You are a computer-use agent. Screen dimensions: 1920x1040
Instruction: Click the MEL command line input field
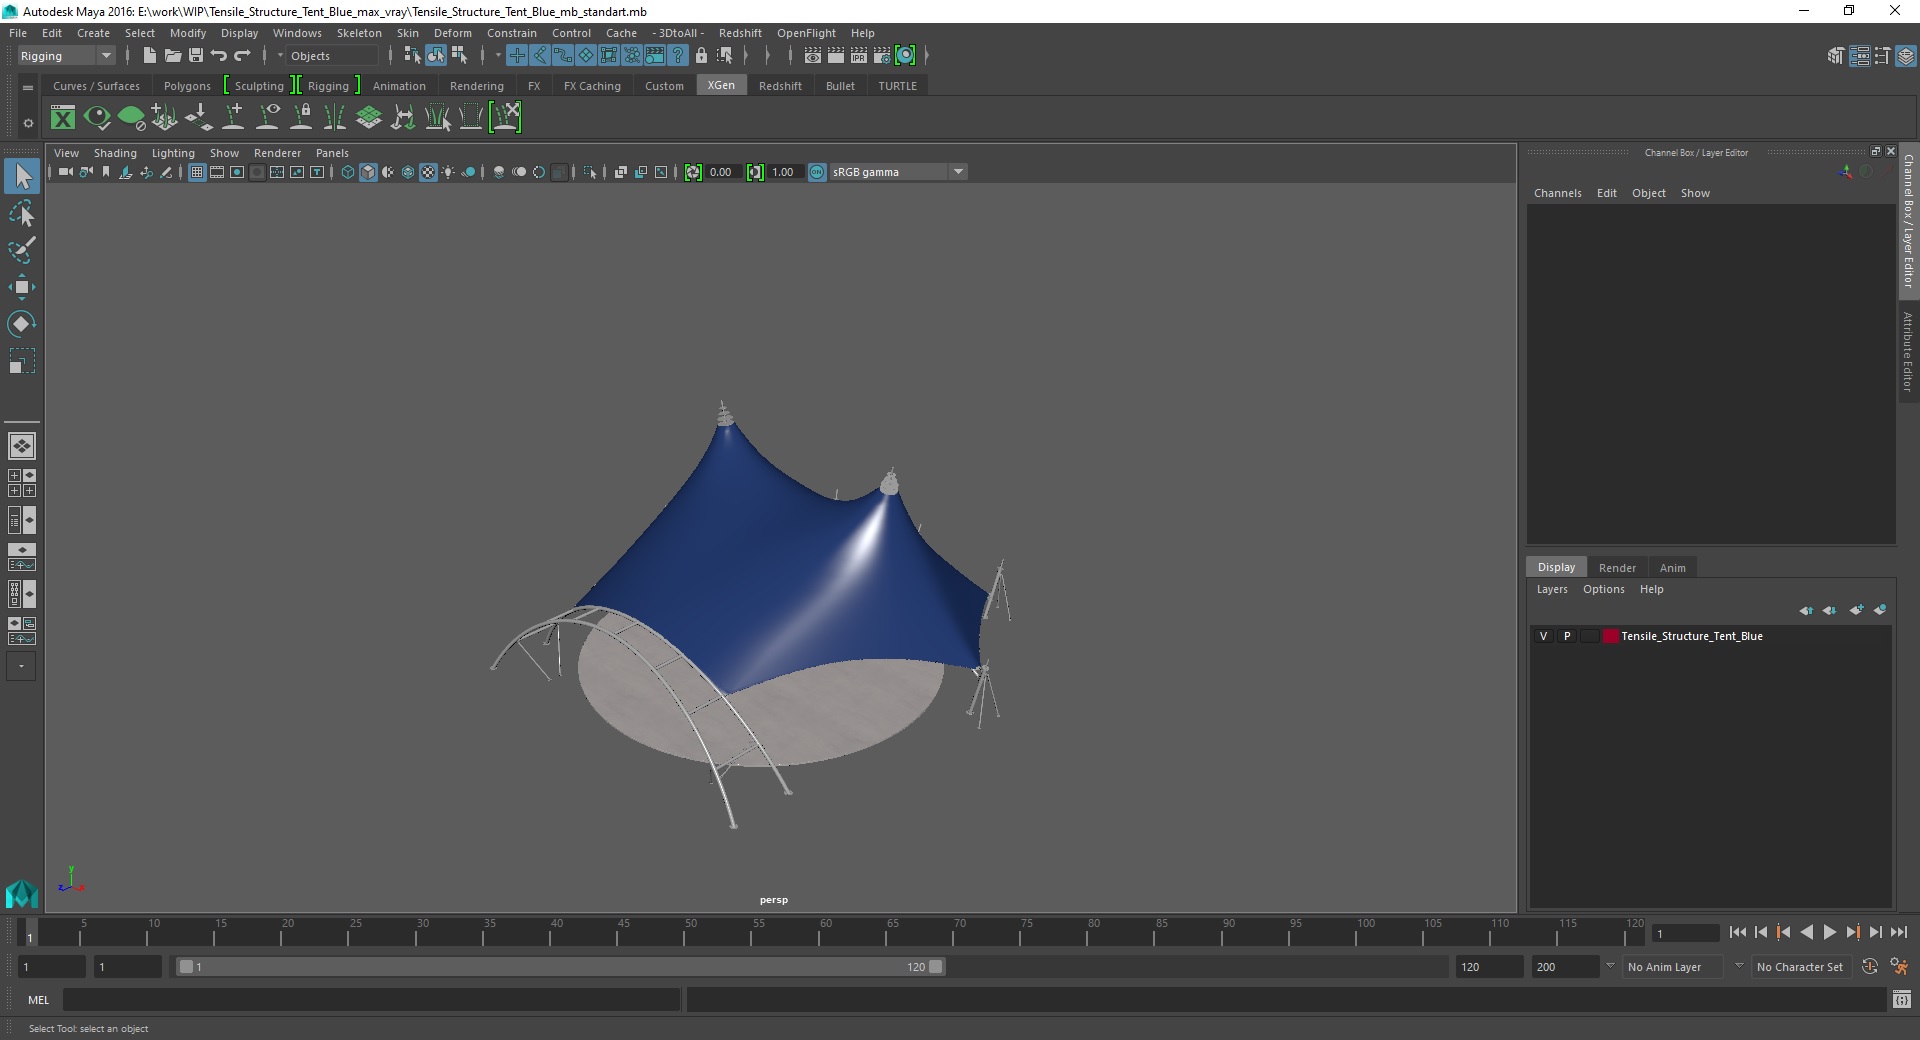pos(372,1000)
